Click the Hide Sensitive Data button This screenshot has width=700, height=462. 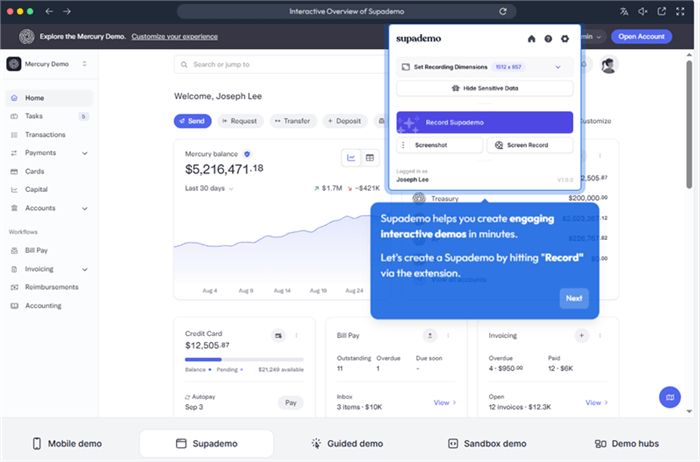click(x=484, y=88)
